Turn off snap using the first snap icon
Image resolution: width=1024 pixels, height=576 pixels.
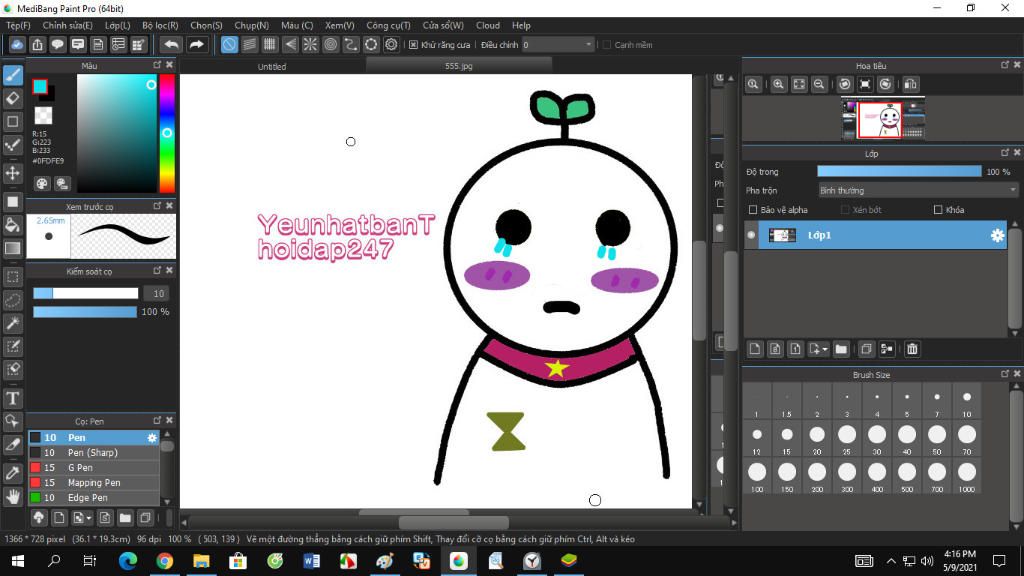(229, 44)
